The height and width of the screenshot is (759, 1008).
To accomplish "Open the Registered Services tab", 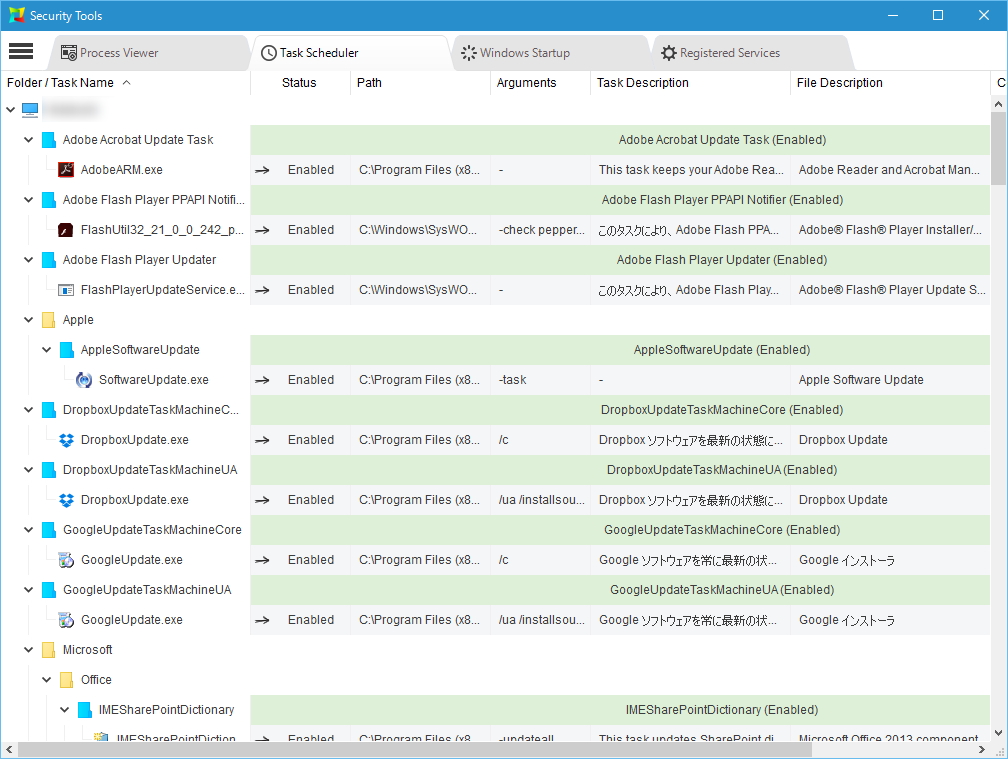I will 751,53.
